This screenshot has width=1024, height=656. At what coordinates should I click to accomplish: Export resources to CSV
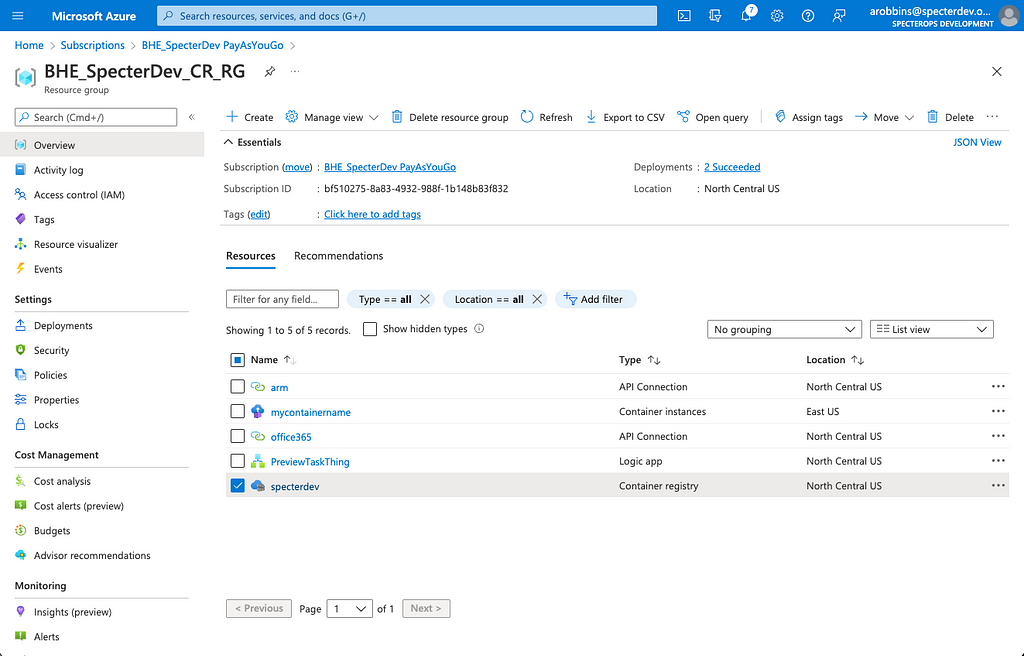[x=625, y=117]
